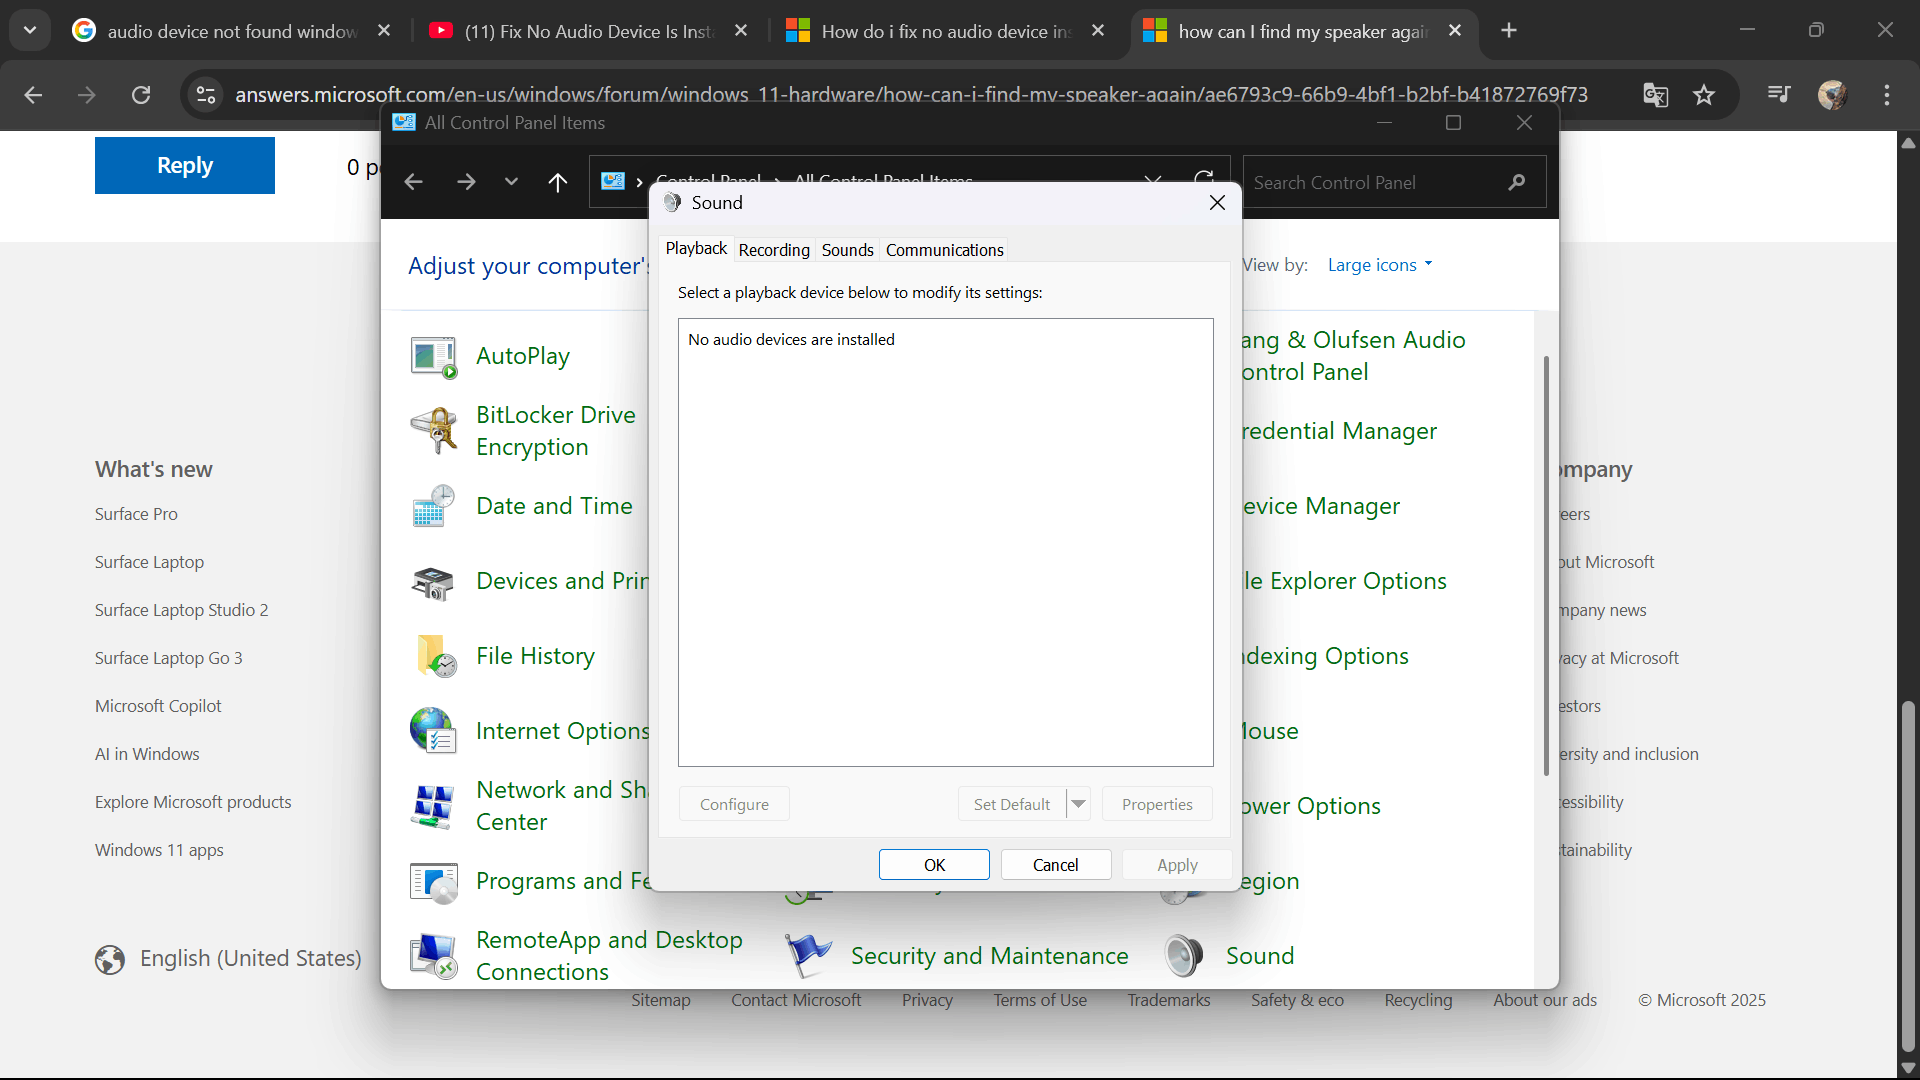Open Chrome's tab search dropdown

[30, 30]
